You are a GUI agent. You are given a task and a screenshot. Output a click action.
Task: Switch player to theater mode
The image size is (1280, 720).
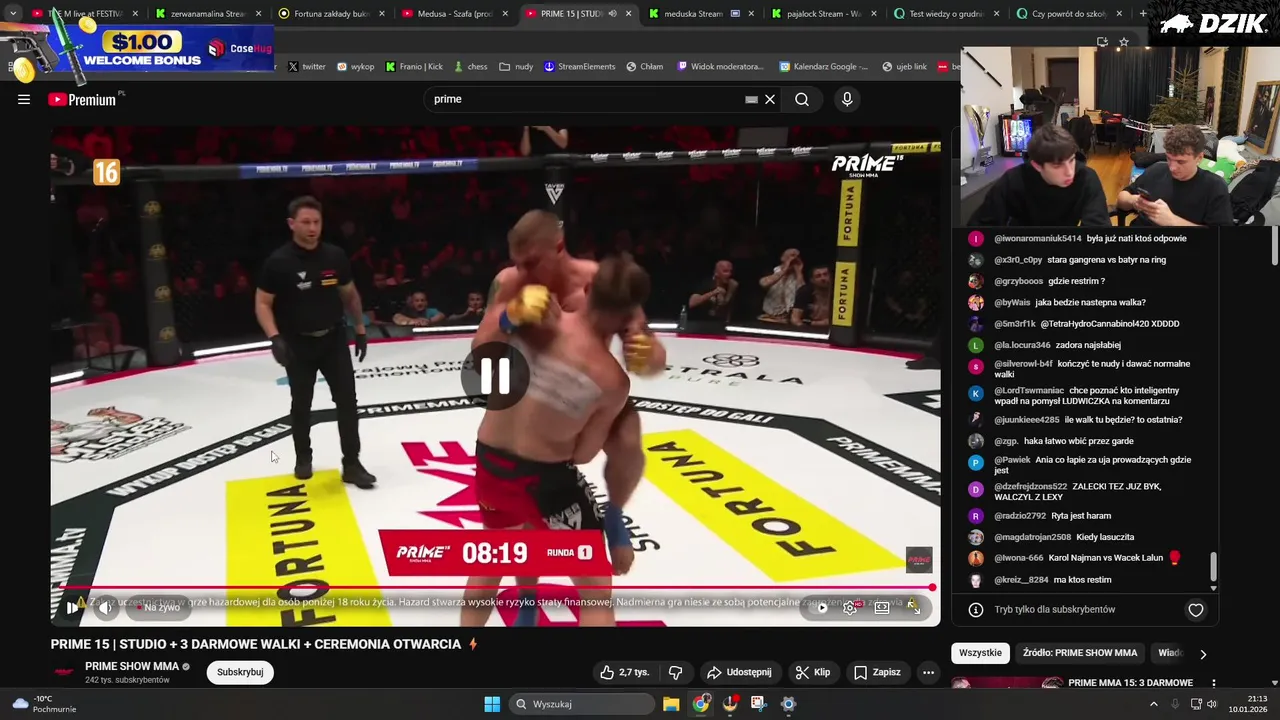[882, 607]
